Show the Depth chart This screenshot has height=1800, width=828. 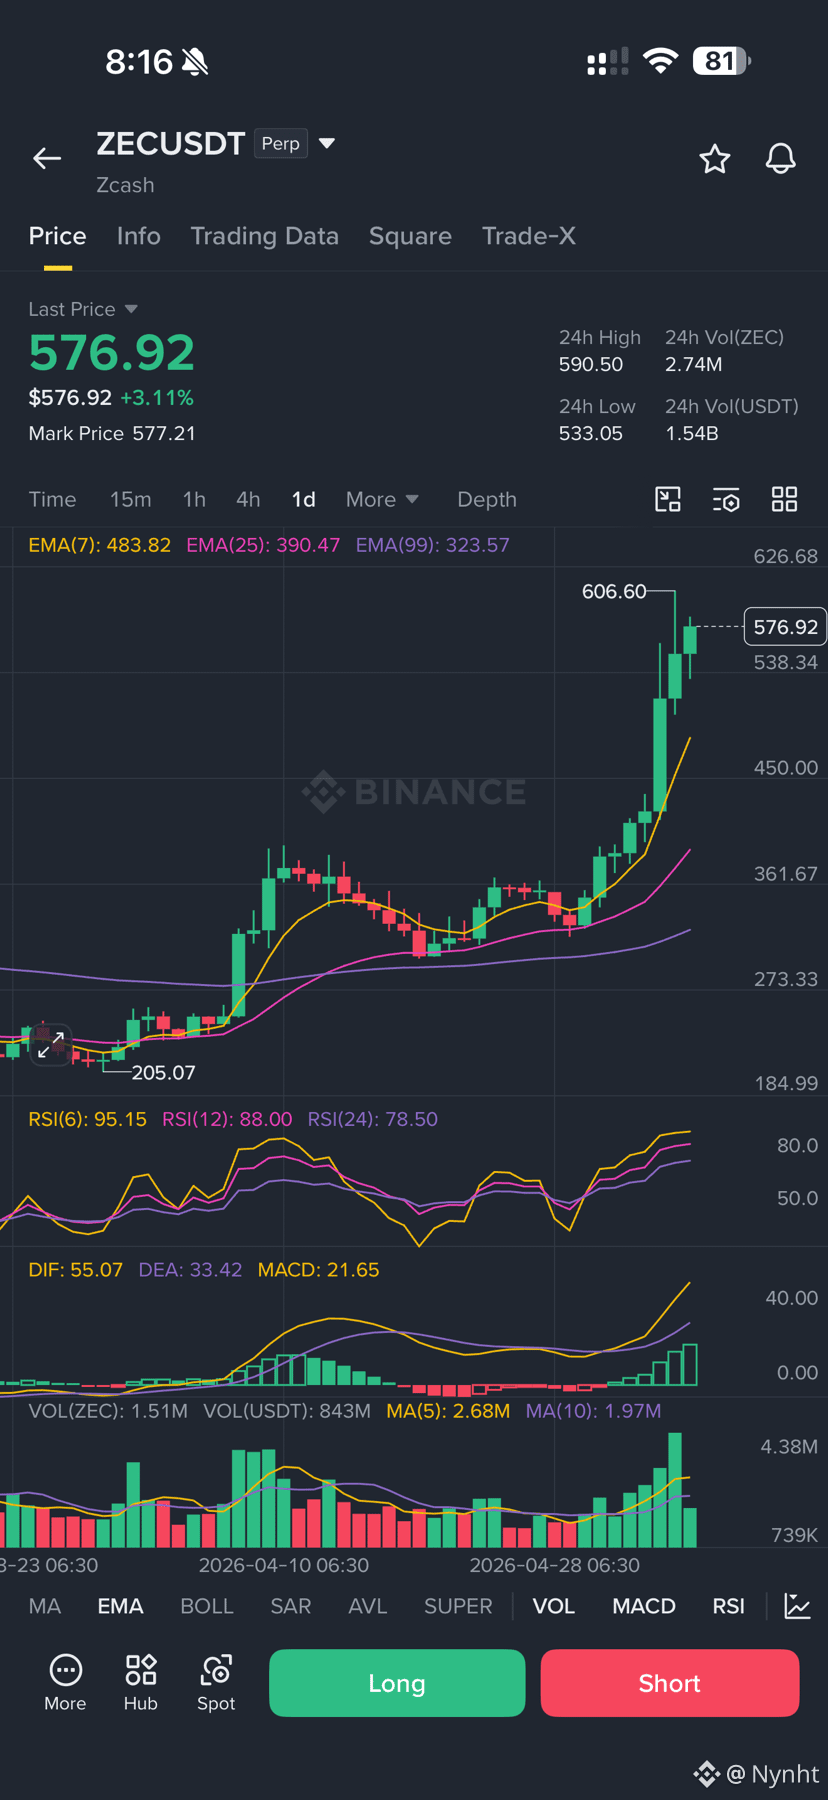487,499
